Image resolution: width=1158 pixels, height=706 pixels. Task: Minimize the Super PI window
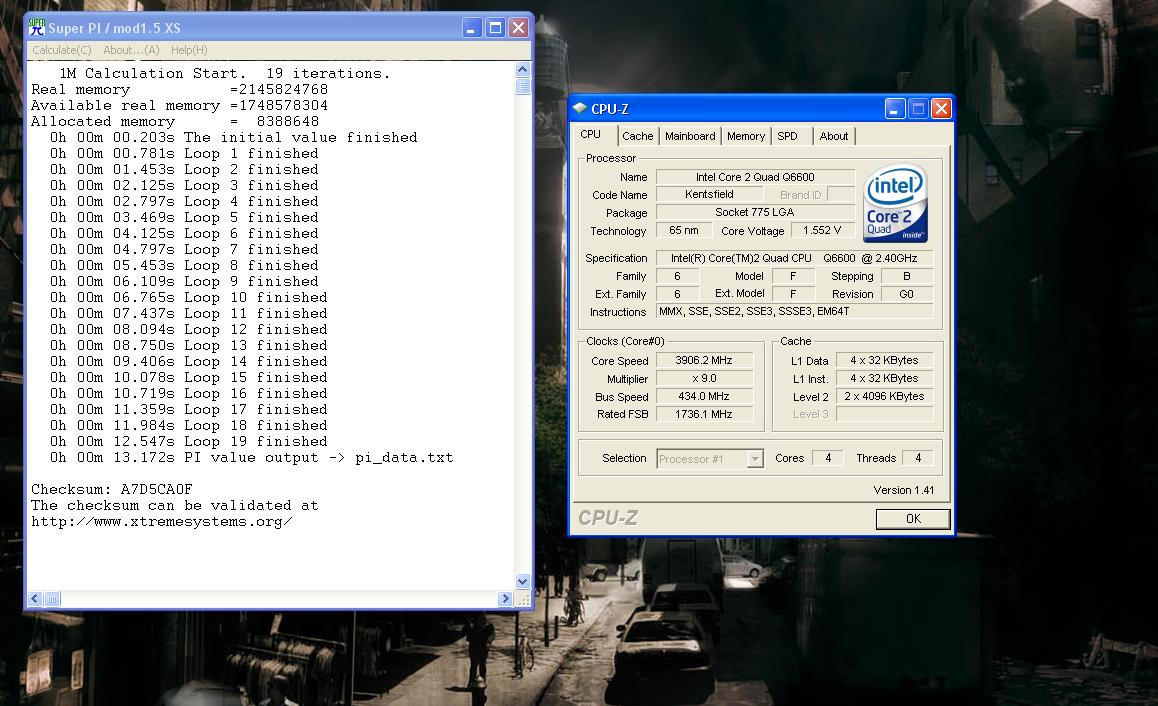471,28
